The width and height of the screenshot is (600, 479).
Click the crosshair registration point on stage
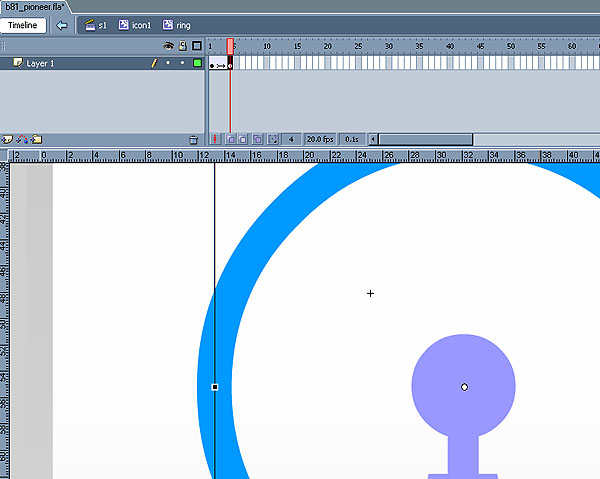click(x=370, y=293)
